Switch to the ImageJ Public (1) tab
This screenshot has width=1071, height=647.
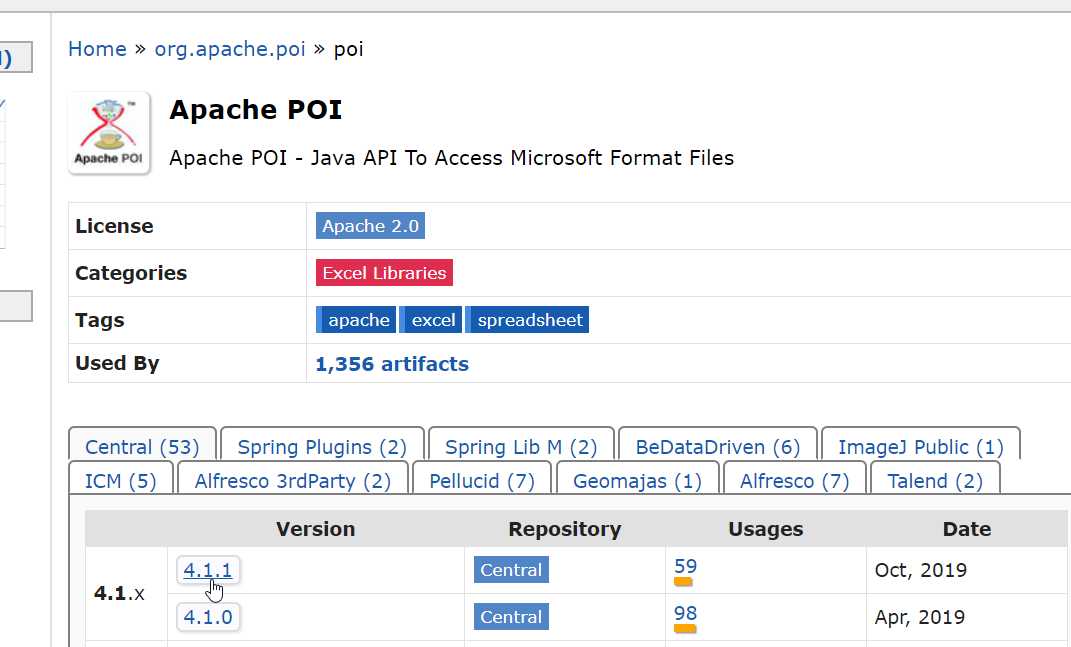[921, 447]
